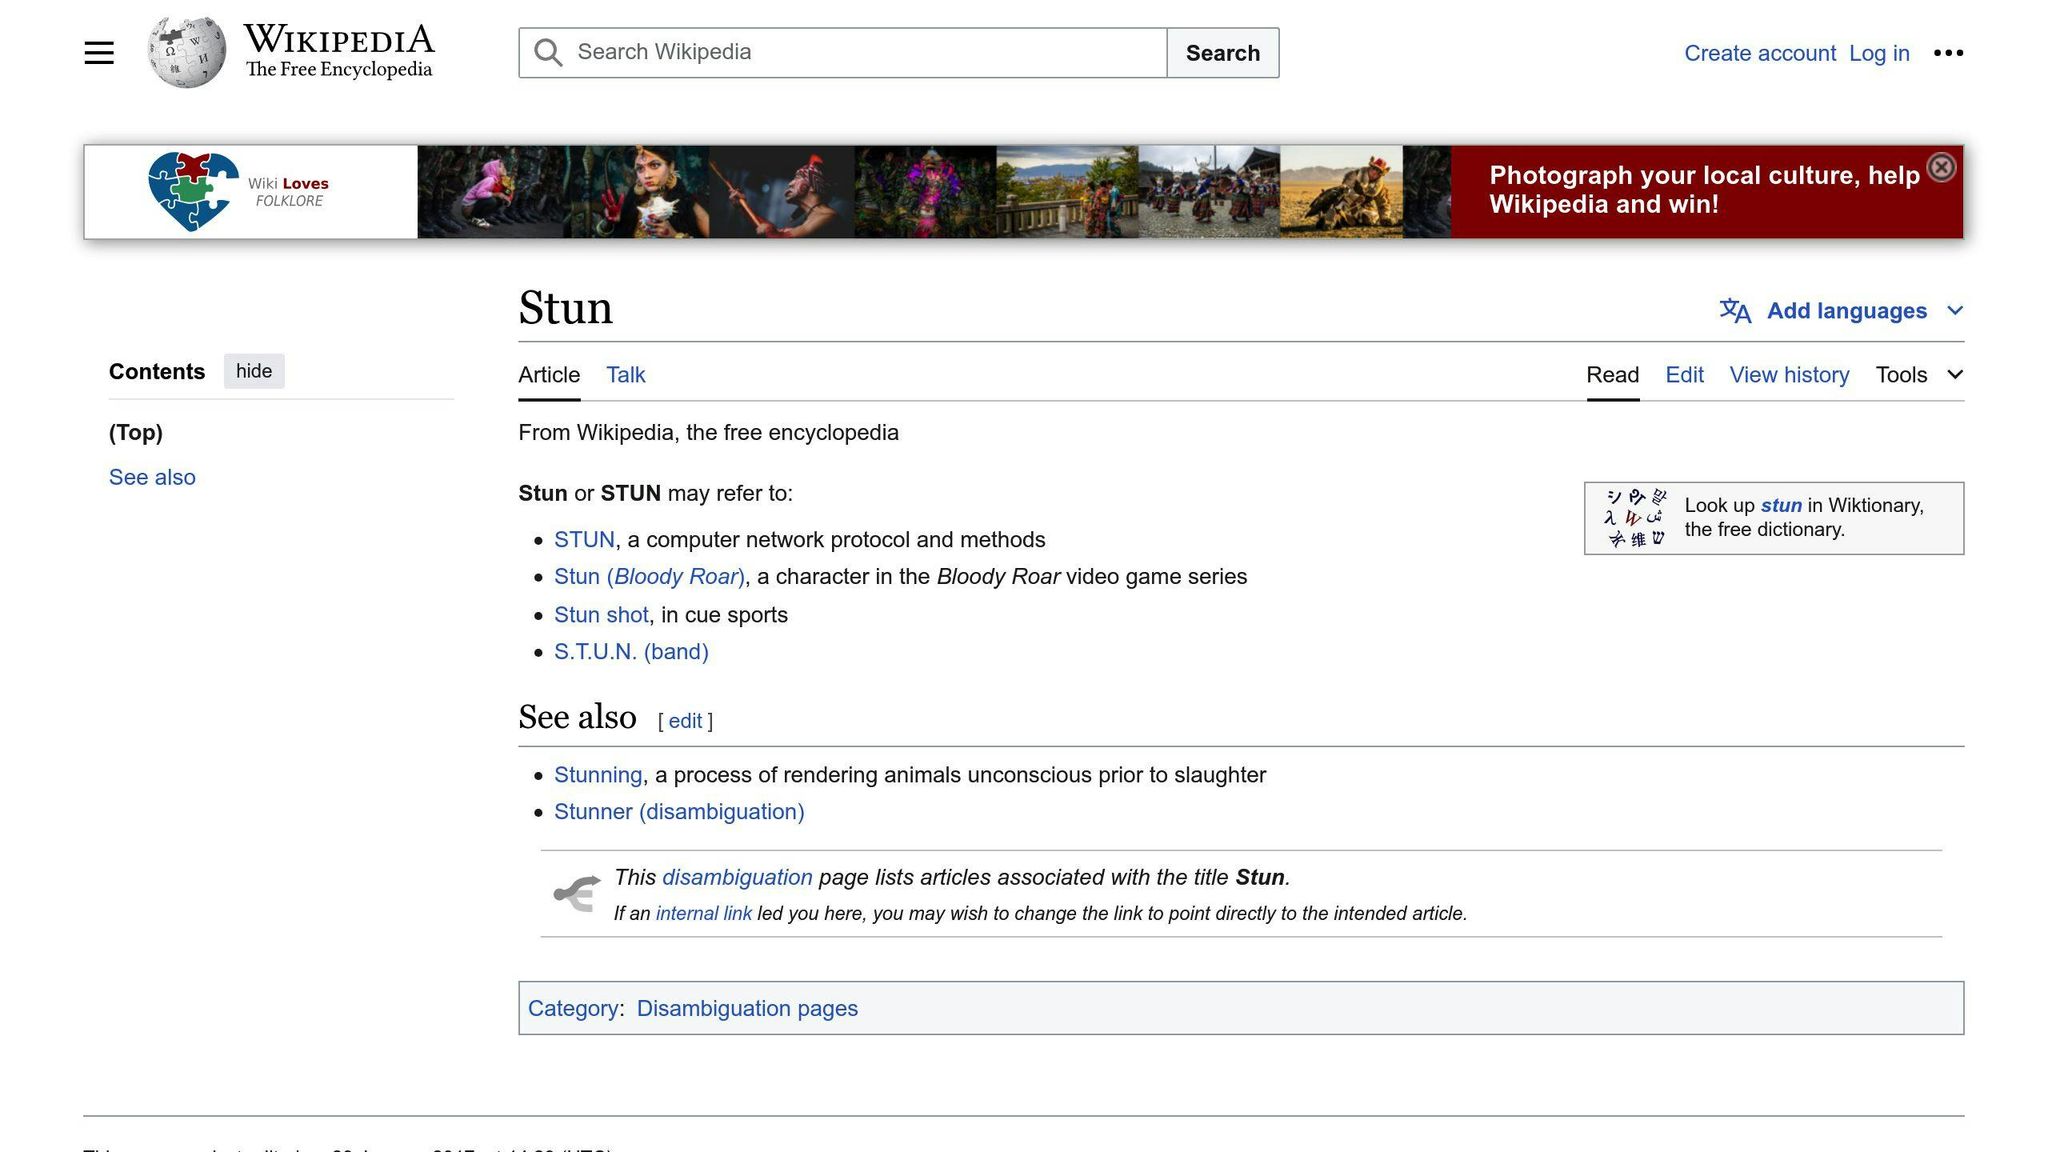Click the Wiki Loves Folklore puzzle heart logo
The image size is (2048, 1152).
[193, 191]
